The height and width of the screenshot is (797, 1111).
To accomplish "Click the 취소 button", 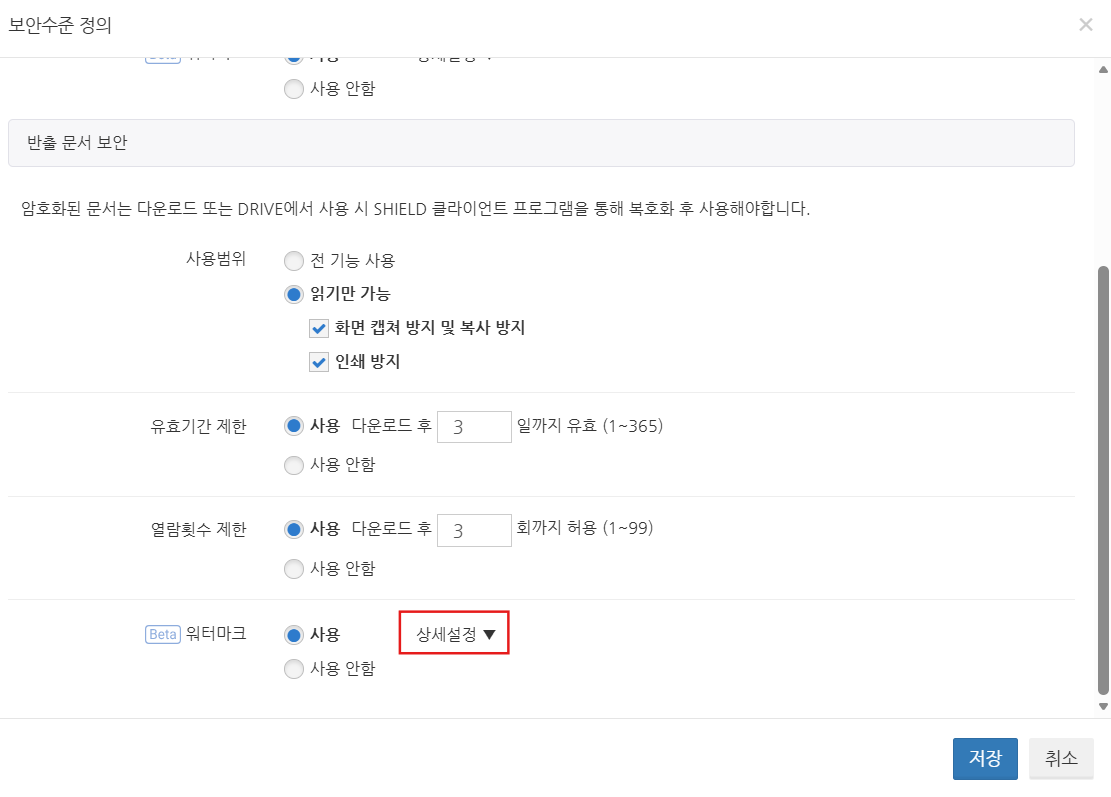I will click(x=1061, y=759).
